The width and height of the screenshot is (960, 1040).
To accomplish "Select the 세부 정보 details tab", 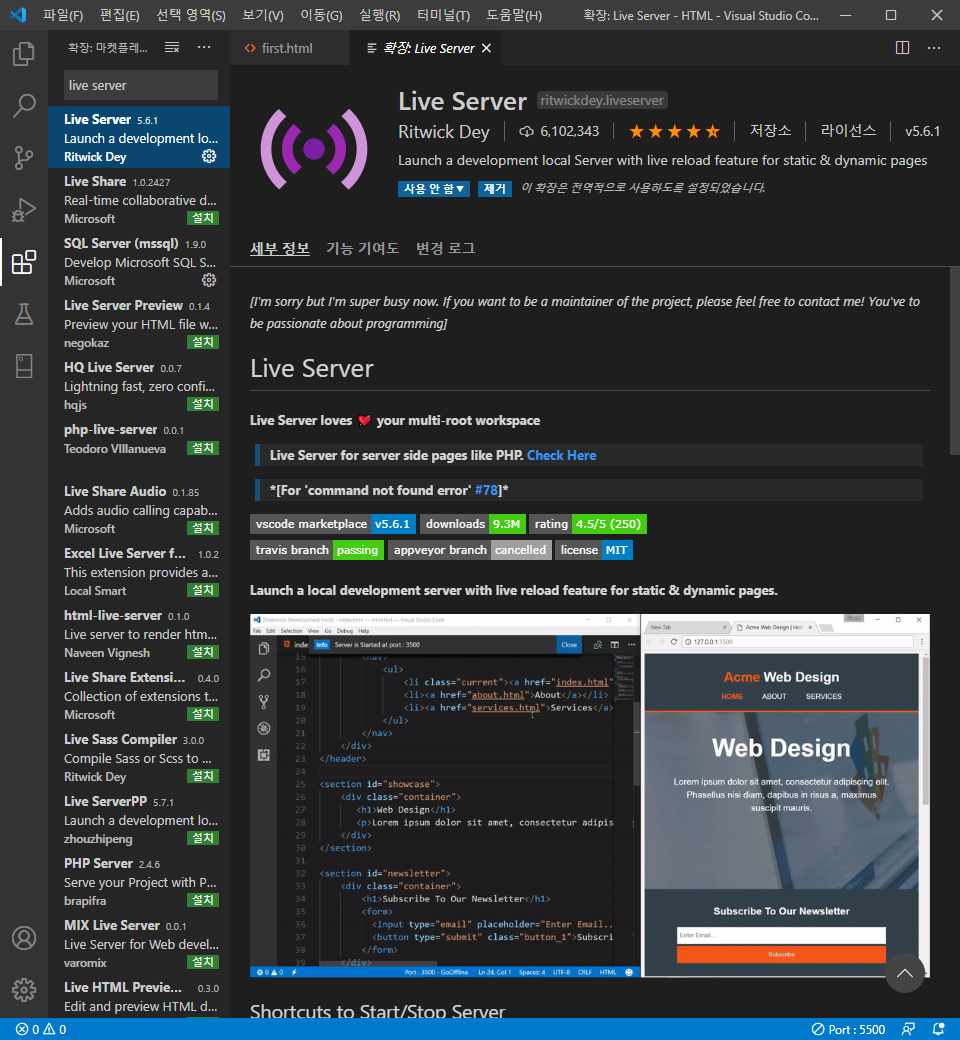I will pos(279,248).
